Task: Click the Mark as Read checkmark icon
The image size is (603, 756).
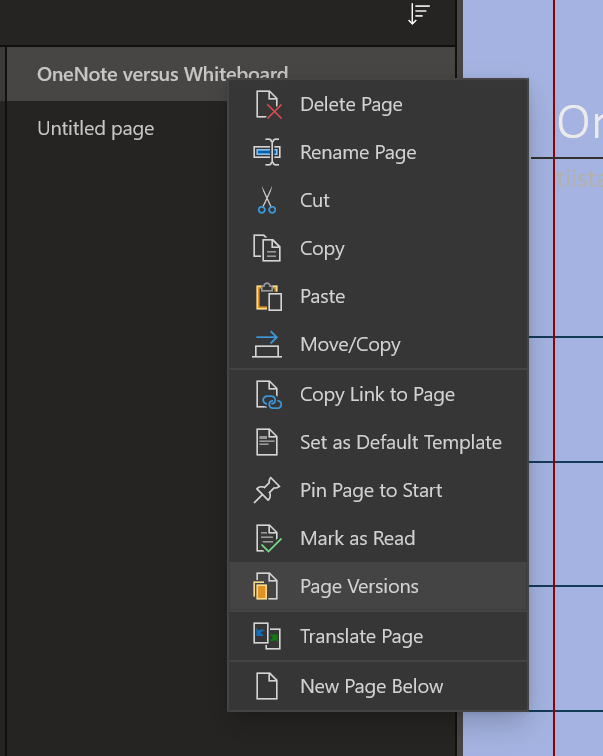Action: click(x=267, y=539)
